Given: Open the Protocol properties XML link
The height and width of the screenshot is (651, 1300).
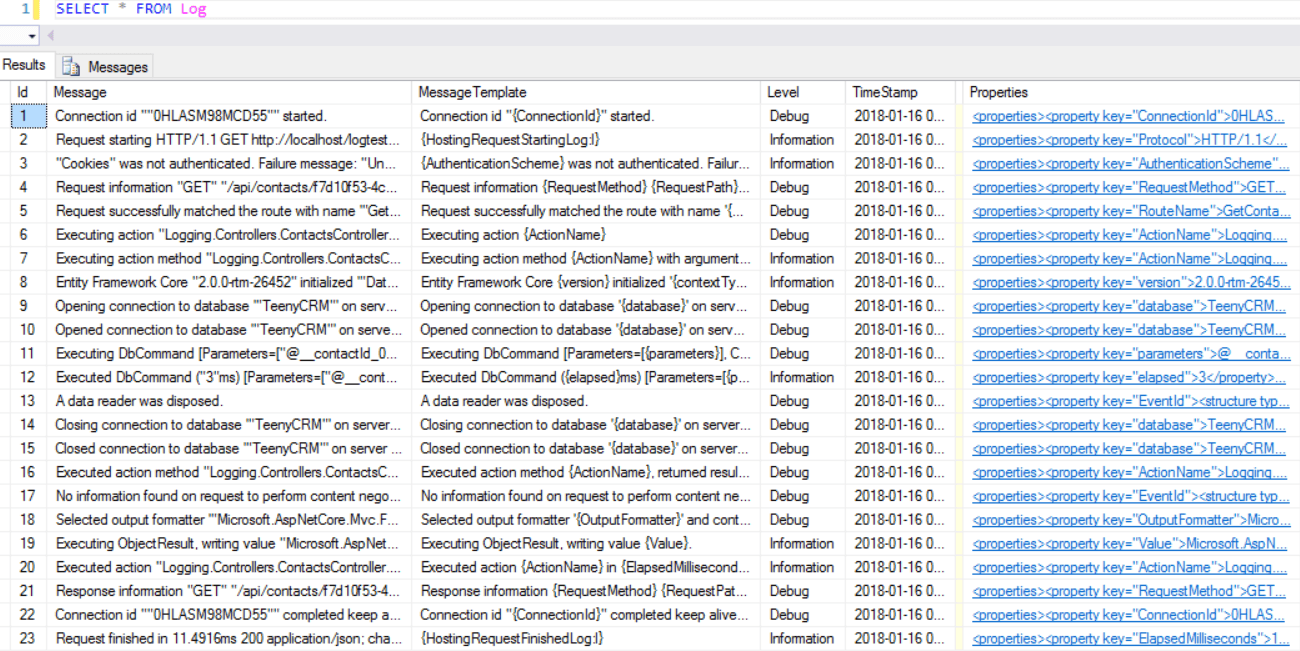Looking at the screenshot, I should pyautogui.click(x=1130, y=140).
